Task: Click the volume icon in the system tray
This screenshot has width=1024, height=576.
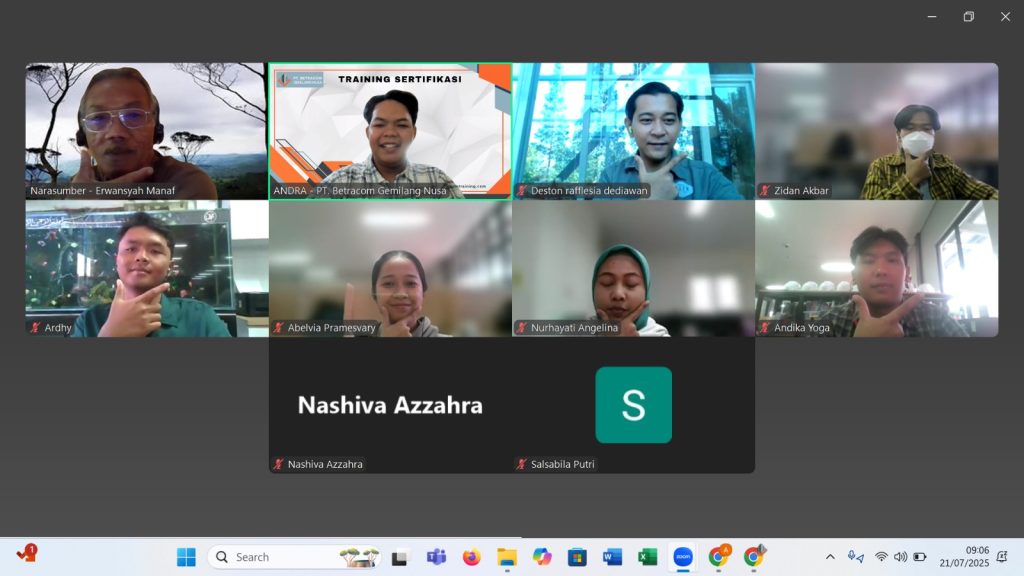Action: tap(900, 557)
